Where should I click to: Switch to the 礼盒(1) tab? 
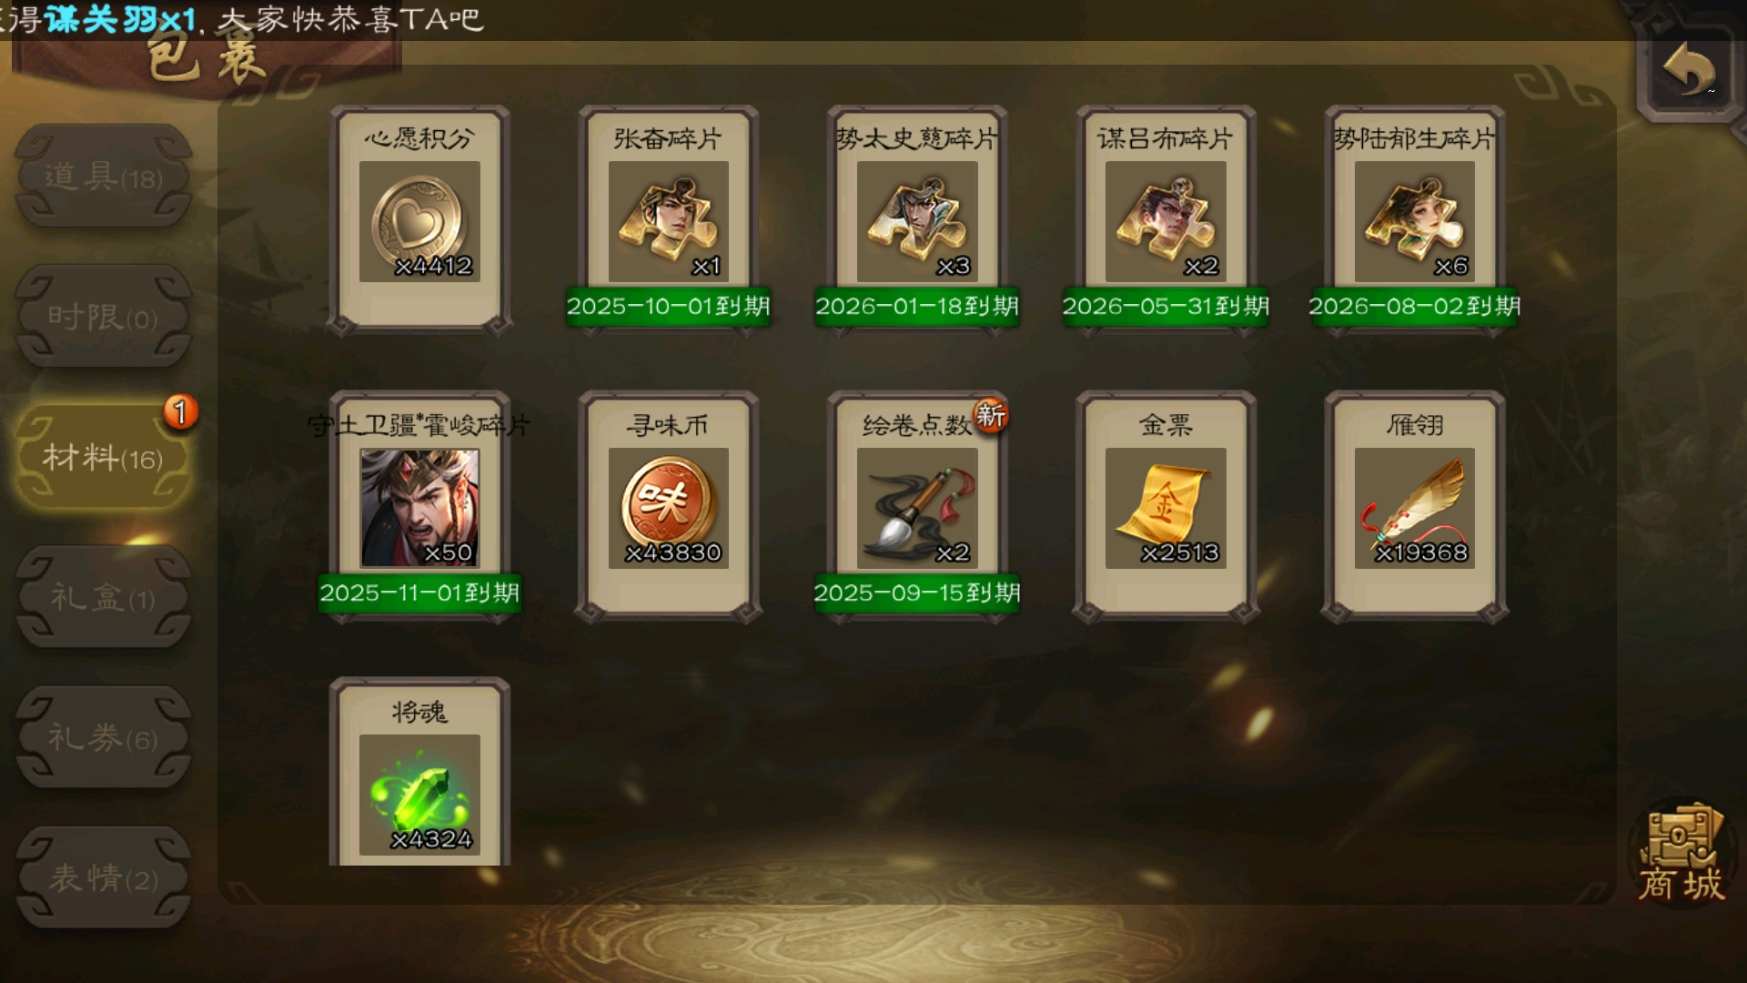tap(103, 598)
